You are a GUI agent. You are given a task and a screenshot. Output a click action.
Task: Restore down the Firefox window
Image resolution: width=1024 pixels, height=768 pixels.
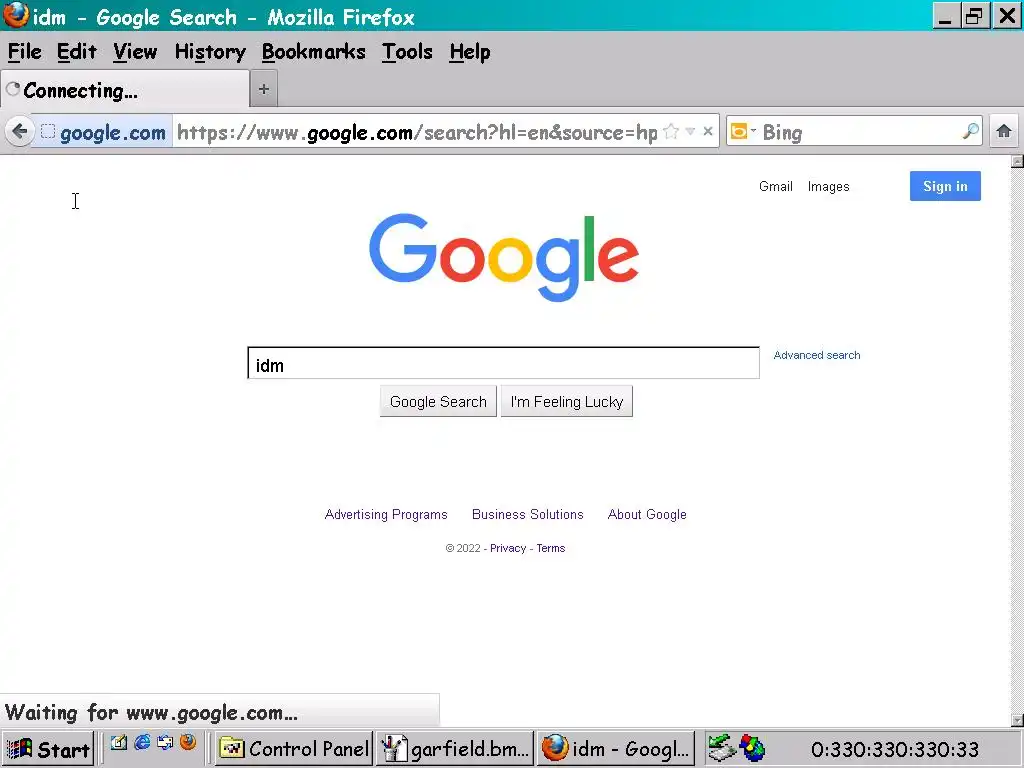click(x=974, y=16)
